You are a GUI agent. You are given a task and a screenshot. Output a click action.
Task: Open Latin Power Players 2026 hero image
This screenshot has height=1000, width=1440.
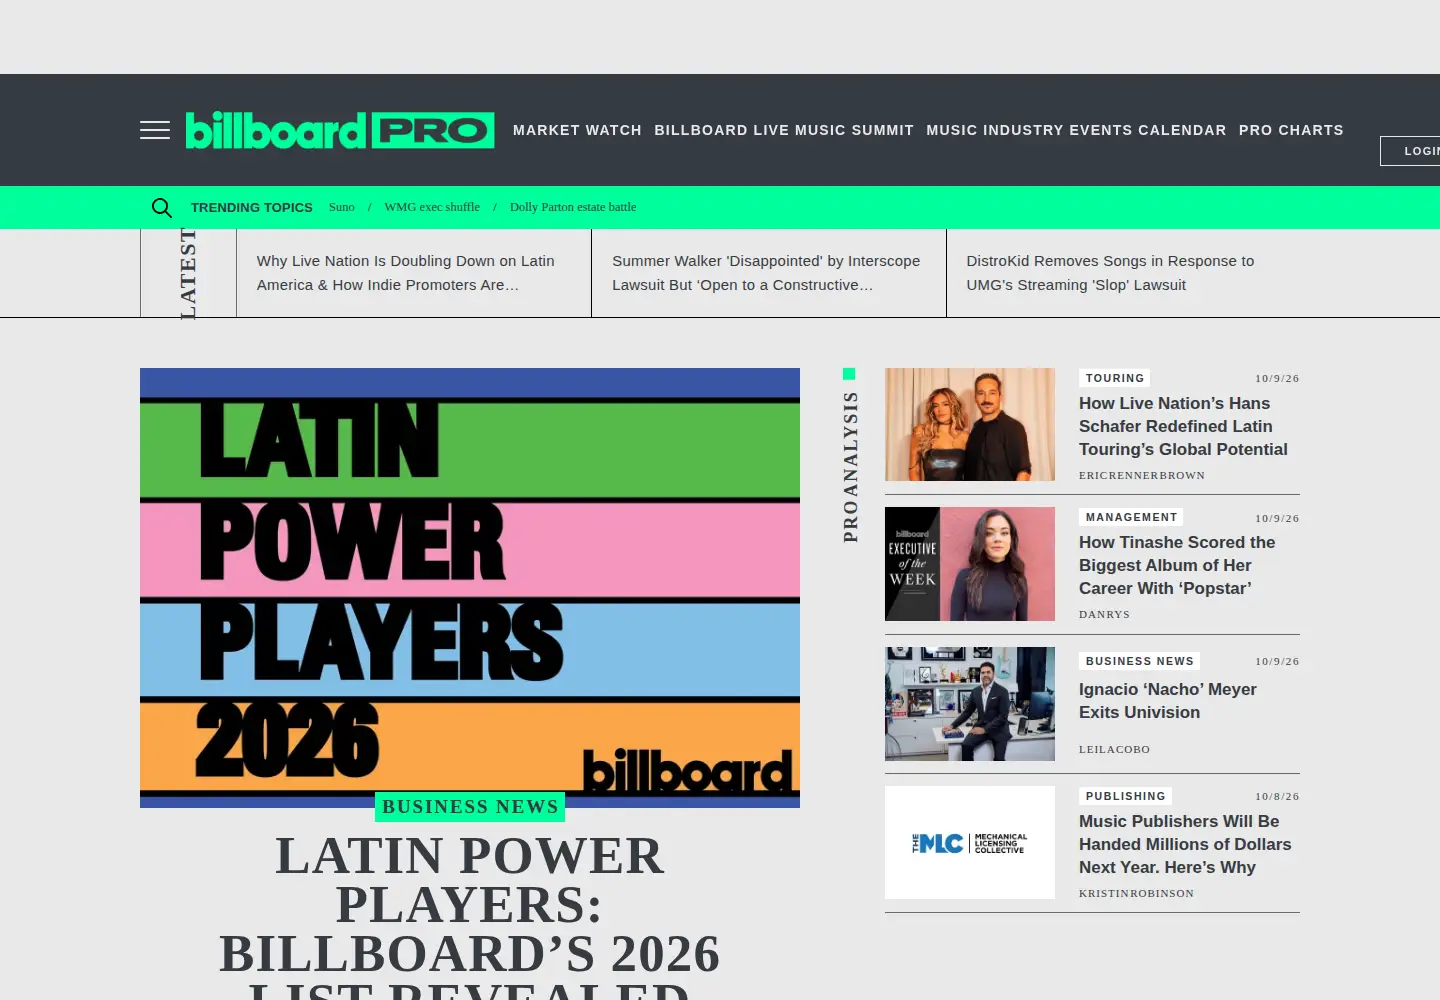pos(470,588)
